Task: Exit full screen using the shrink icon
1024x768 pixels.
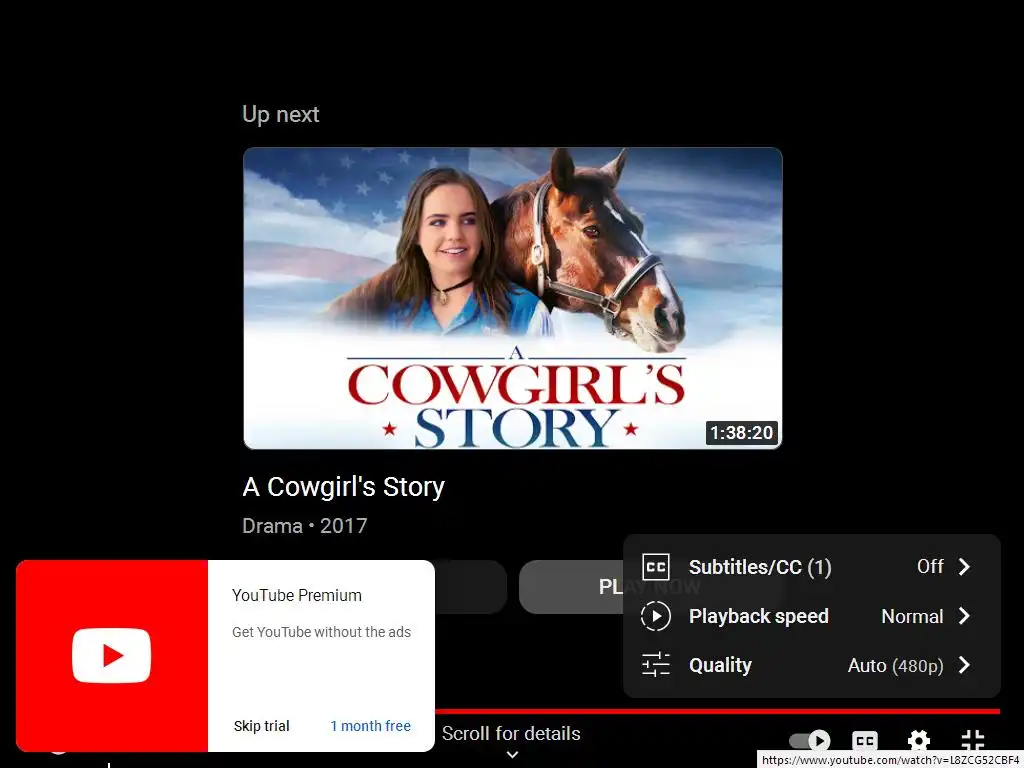Action: click(x=973, y=741)
